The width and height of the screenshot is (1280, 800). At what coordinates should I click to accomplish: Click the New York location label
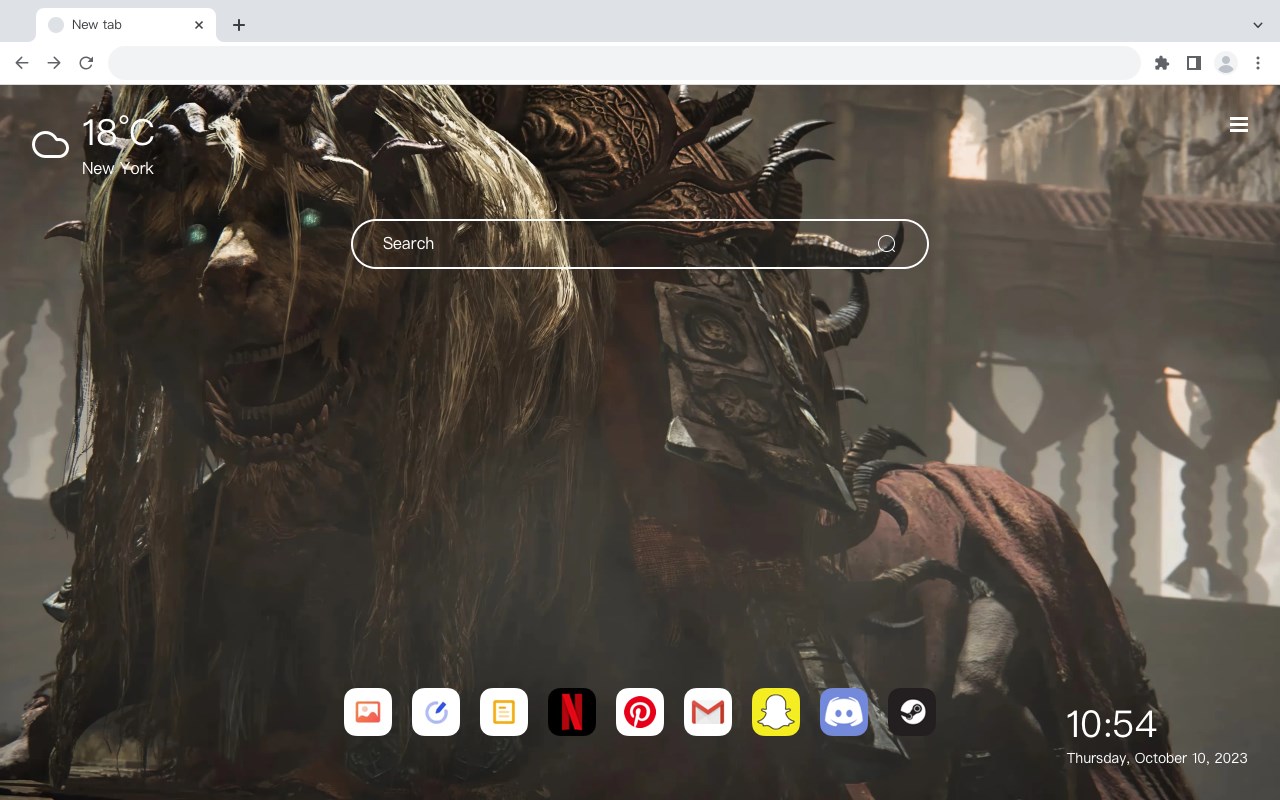(118, 168)
